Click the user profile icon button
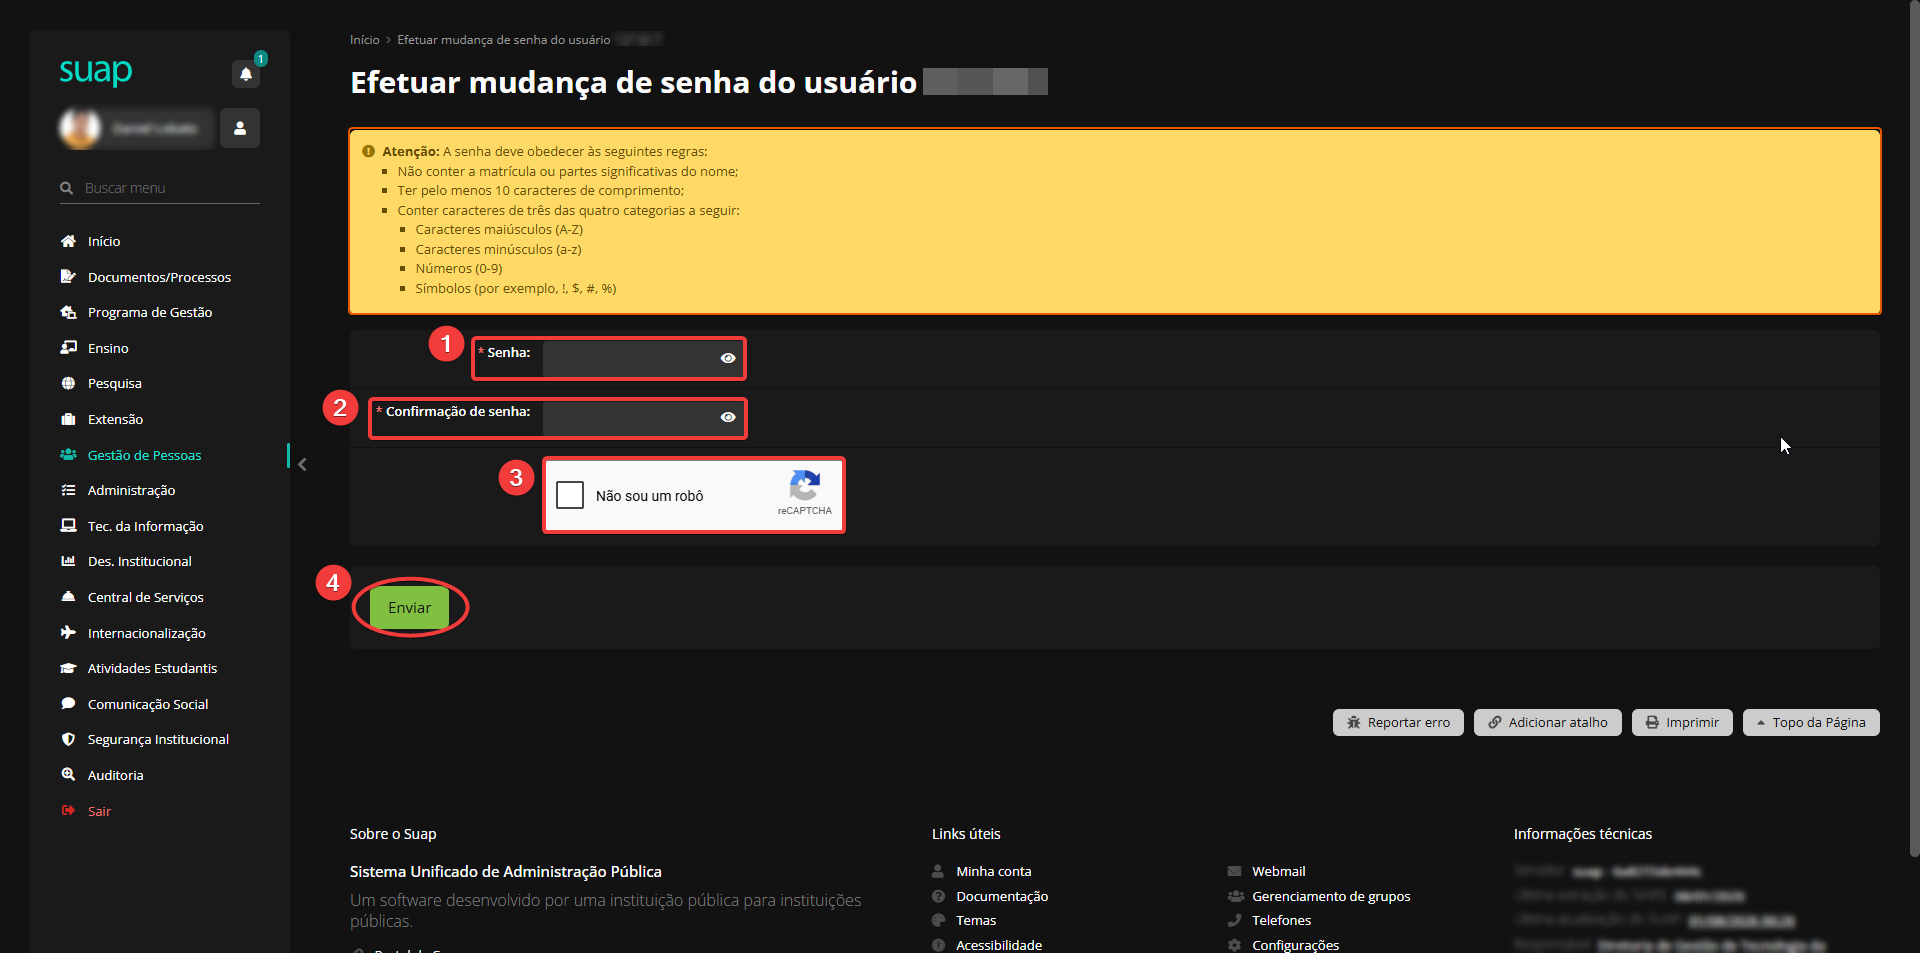The width and height of the screenshot is (1920, 953). click(240, 128)
